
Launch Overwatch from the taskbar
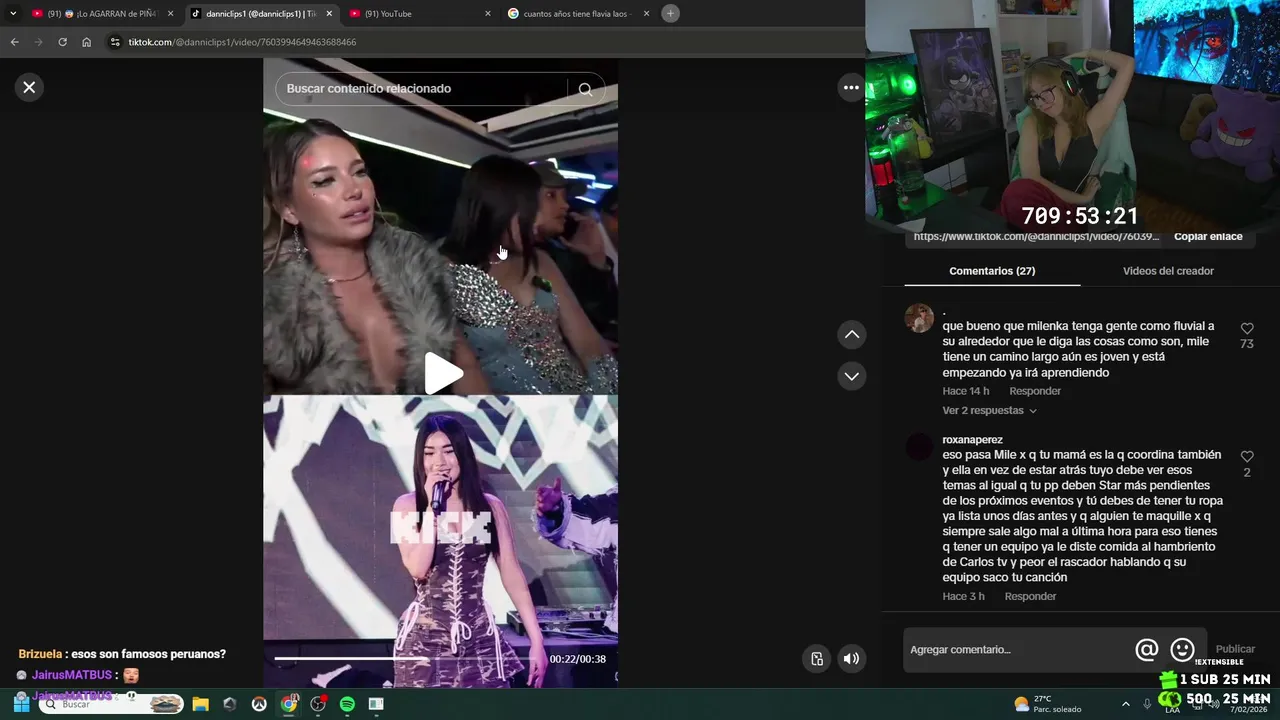tap(259, 704)
